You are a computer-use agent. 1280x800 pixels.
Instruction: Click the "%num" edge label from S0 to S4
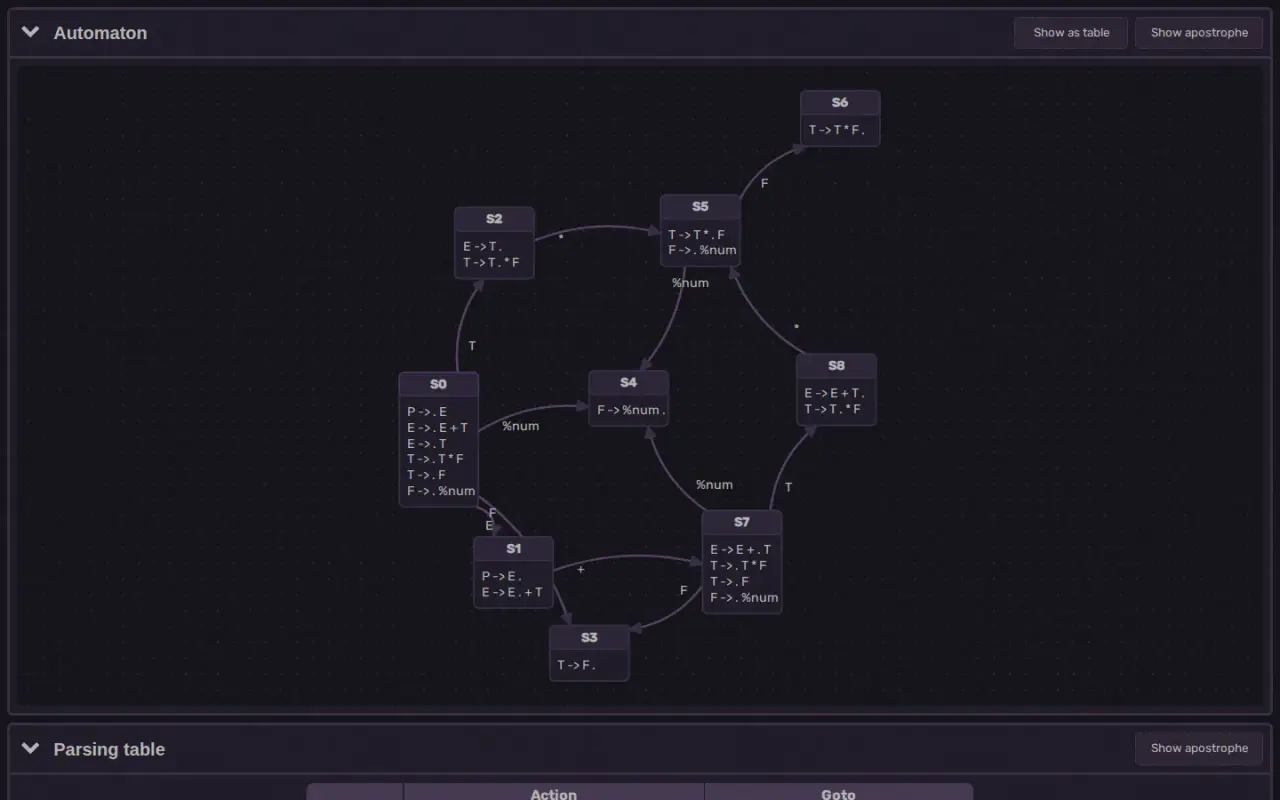[520, 426]
